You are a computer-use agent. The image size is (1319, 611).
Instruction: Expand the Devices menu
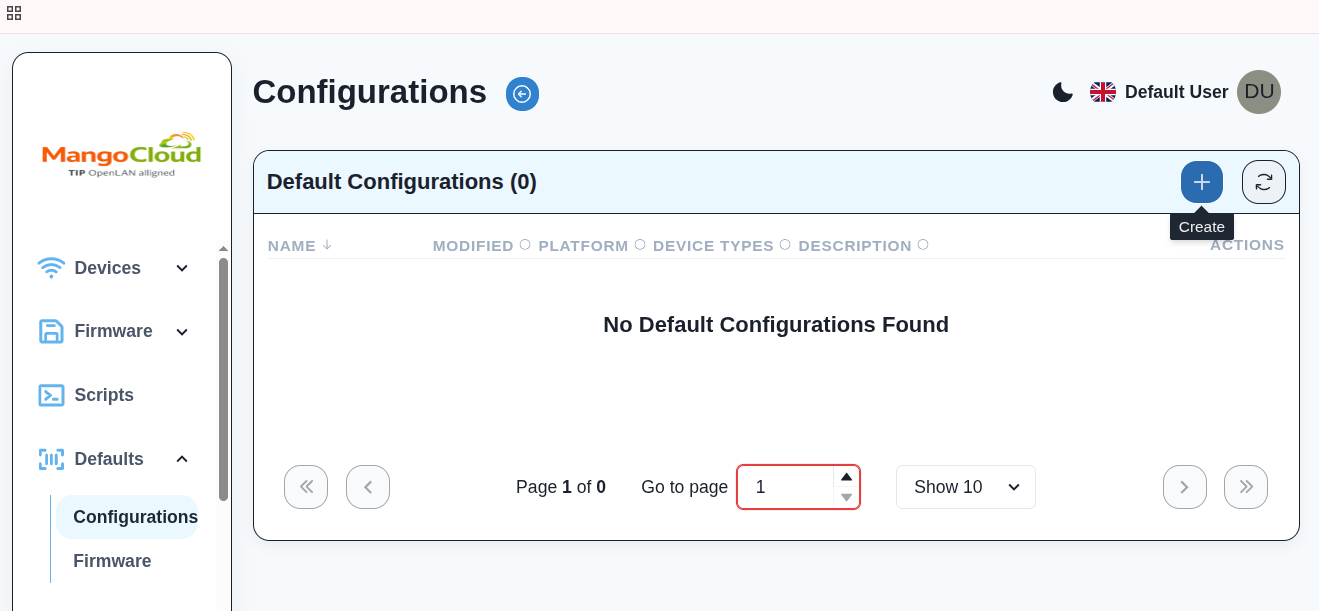(x=181, y=268)
